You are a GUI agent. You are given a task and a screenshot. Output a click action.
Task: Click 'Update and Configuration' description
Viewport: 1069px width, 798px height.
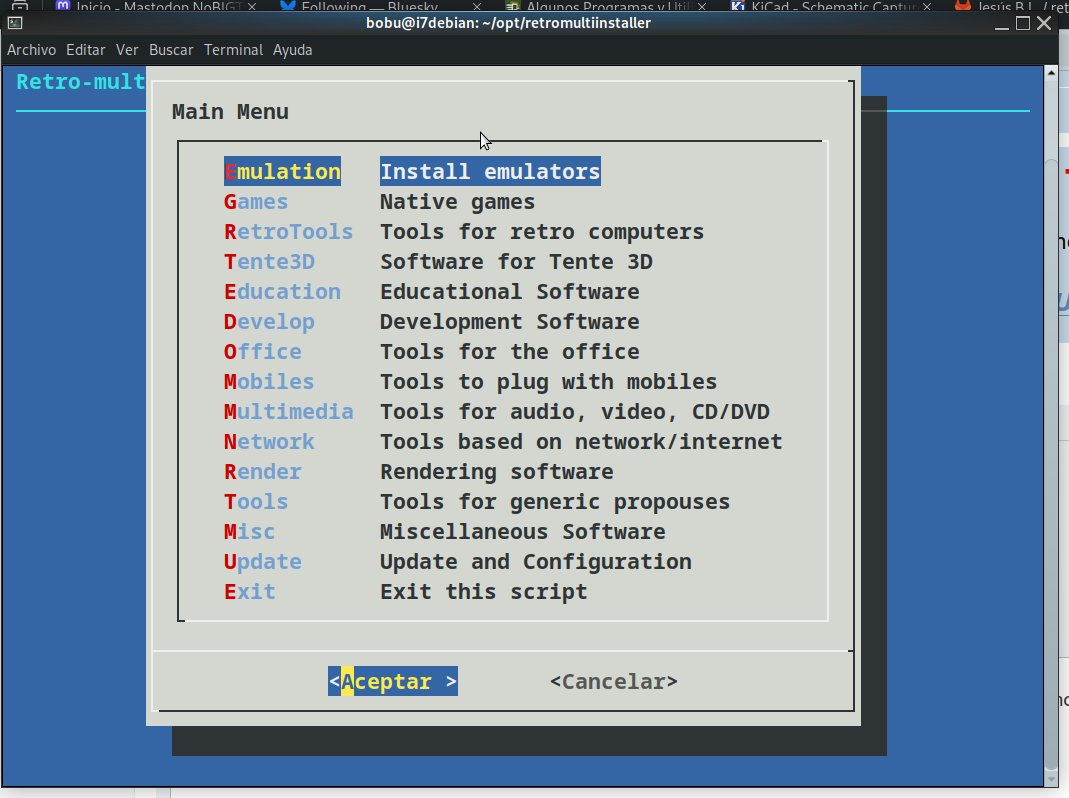click(536, 562)
